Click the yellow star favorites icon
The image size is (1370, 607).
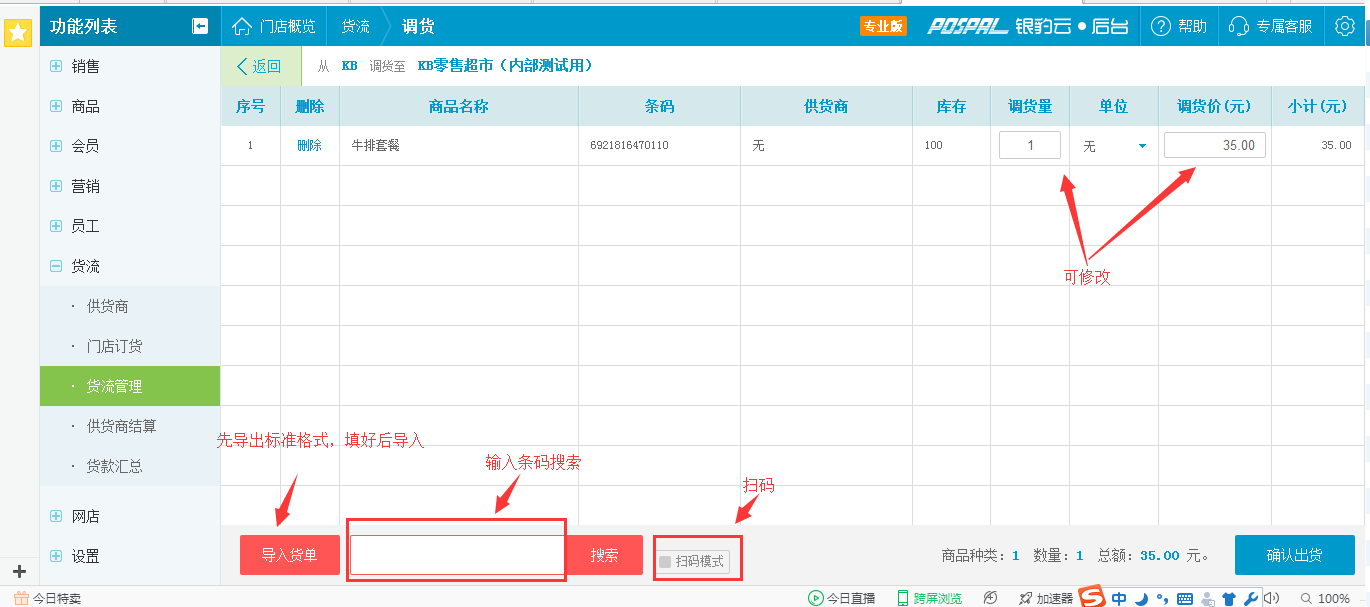17,32
